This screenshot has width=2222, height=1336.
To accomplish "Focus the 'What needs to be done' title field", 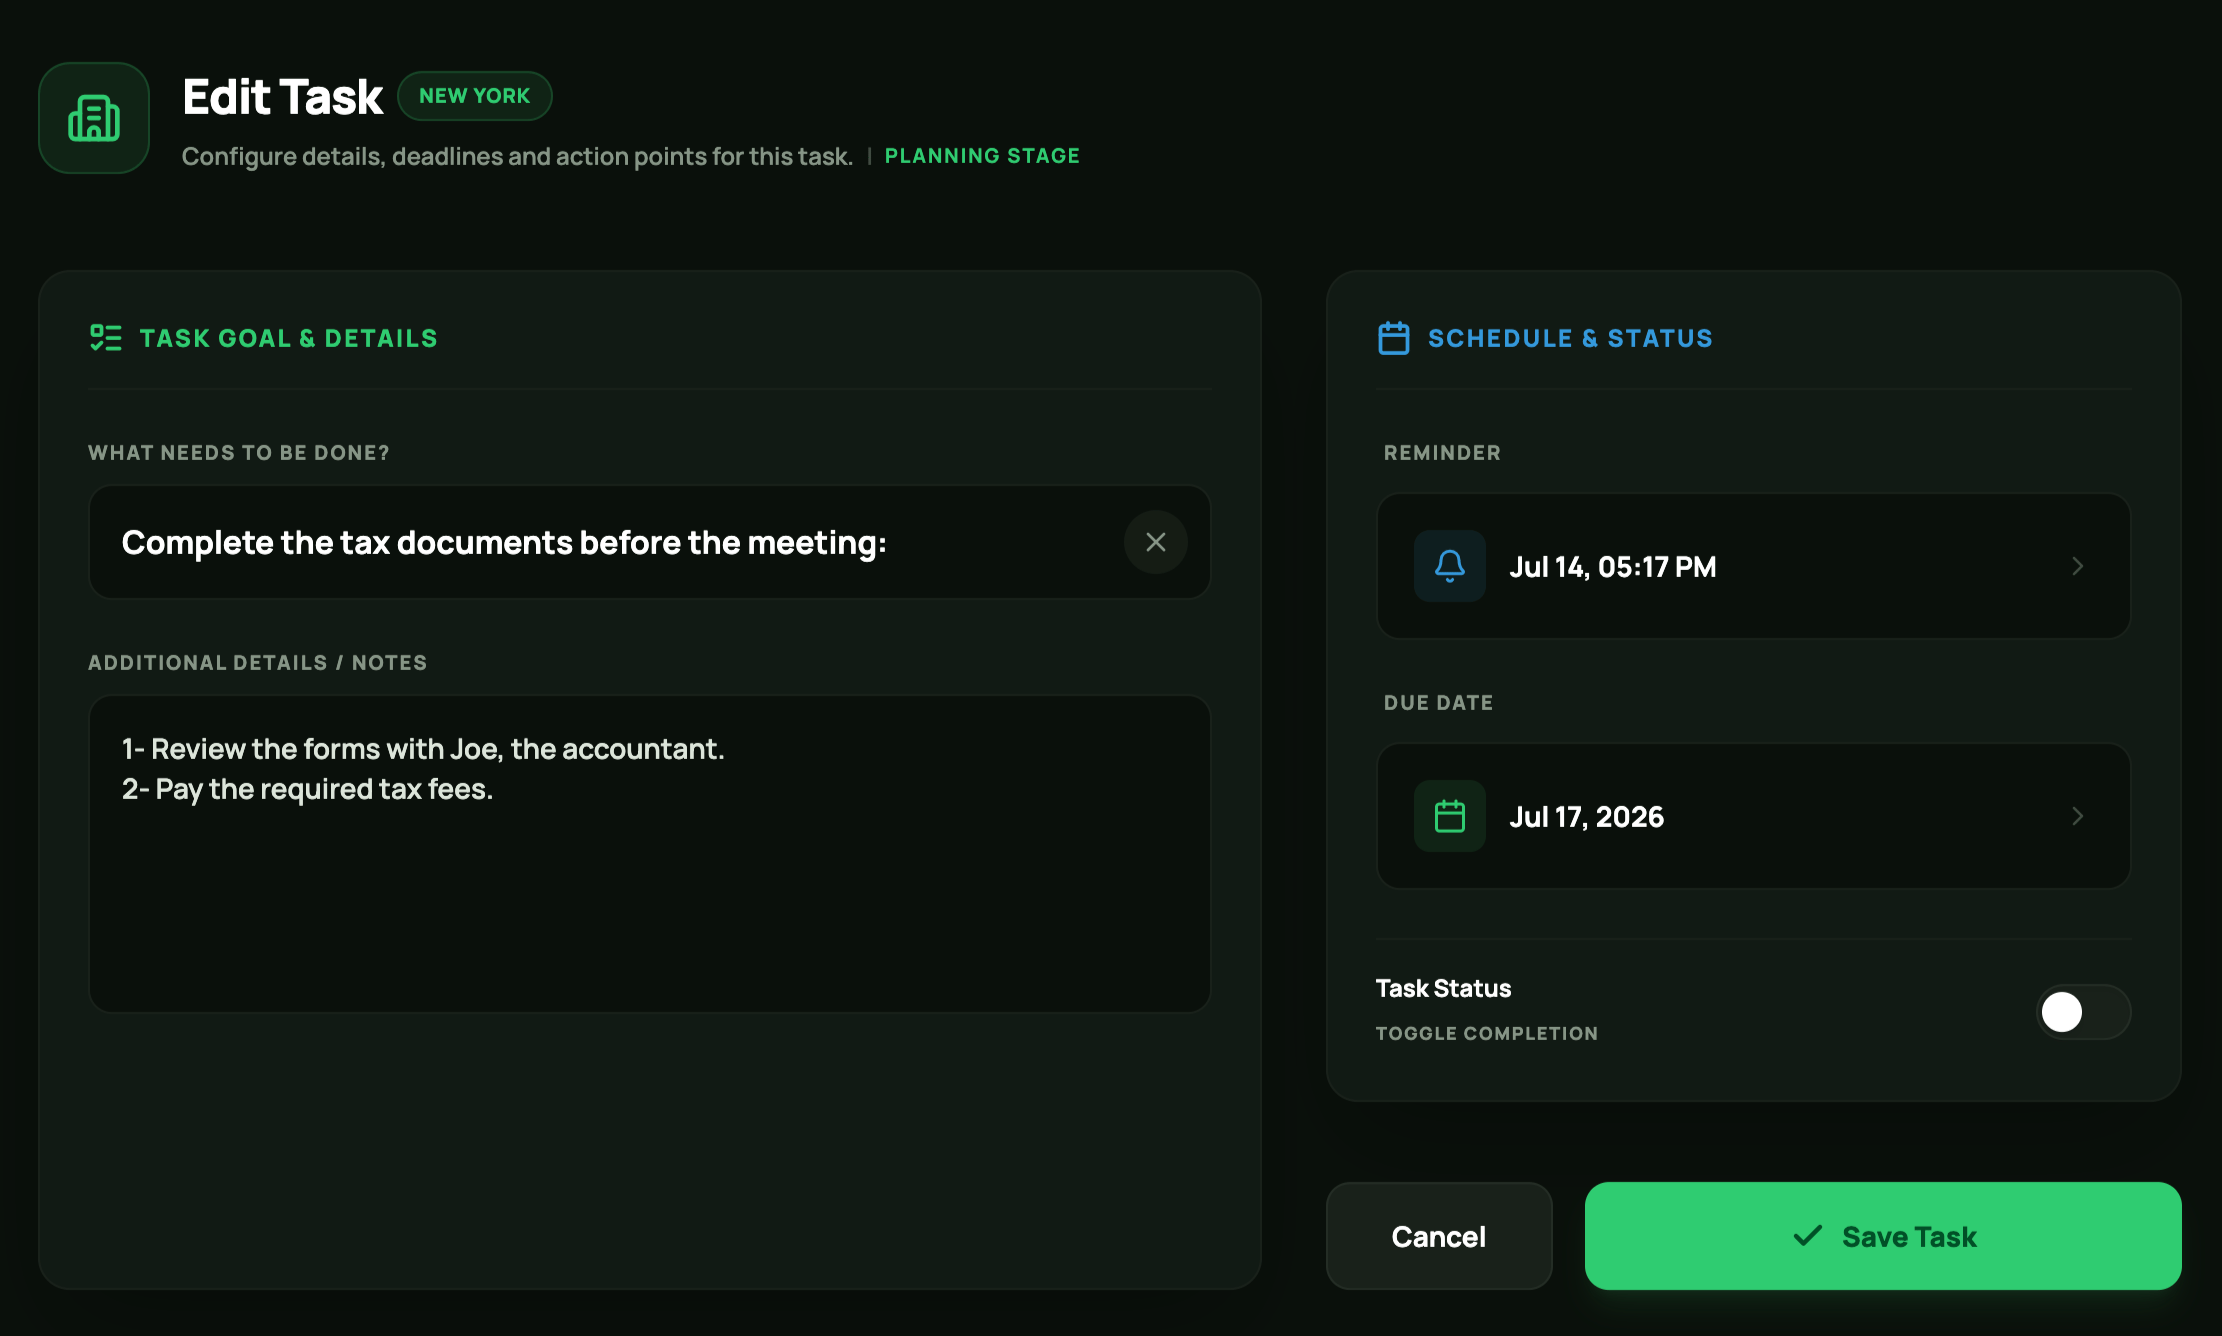I will (649, 542).
